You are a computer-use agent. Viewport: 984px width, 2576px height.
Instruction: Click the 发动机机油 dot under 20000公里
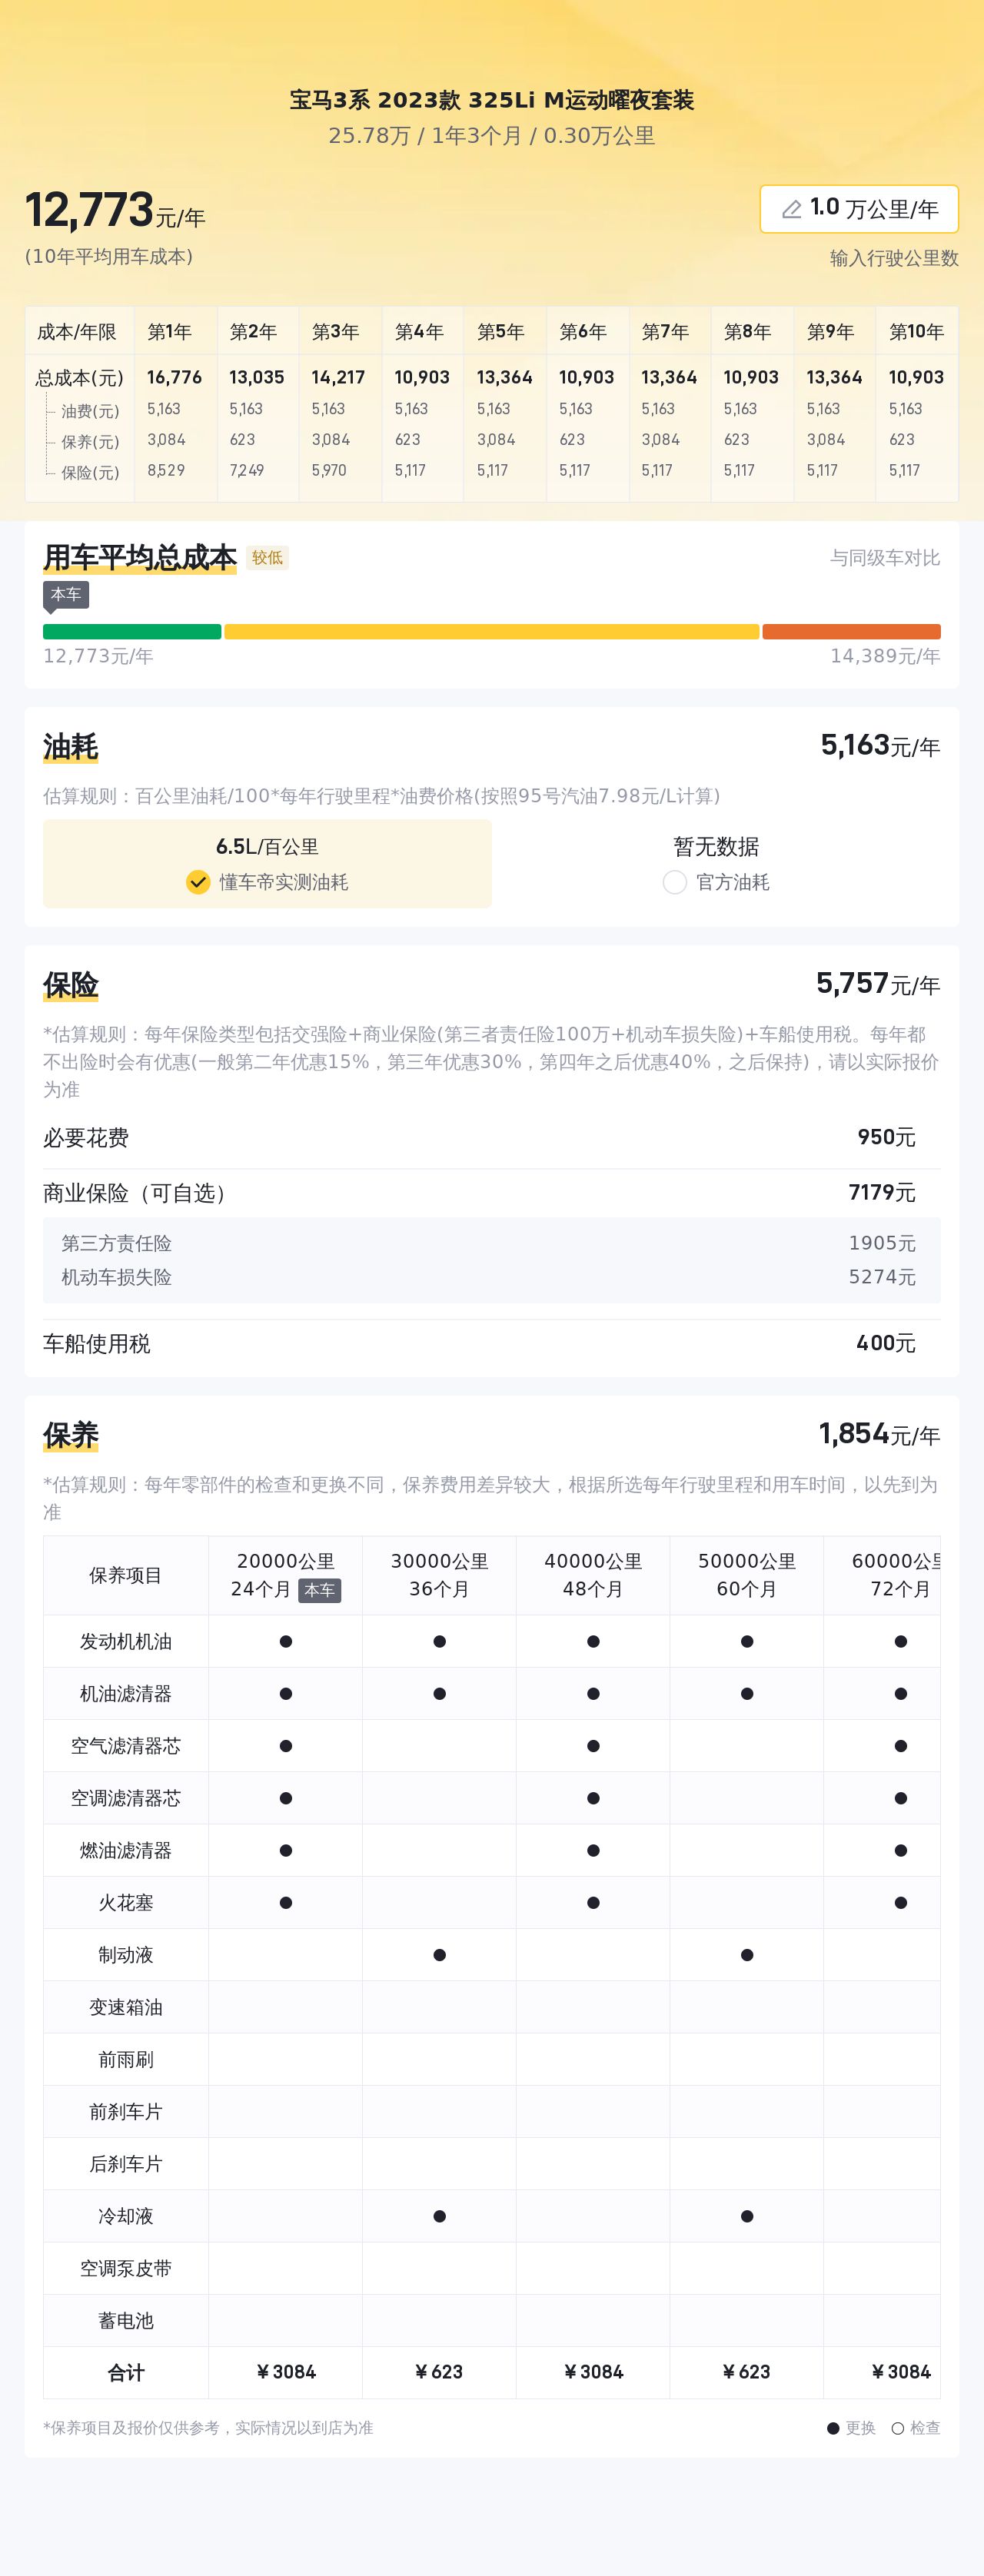click(x=286, y=1641)
